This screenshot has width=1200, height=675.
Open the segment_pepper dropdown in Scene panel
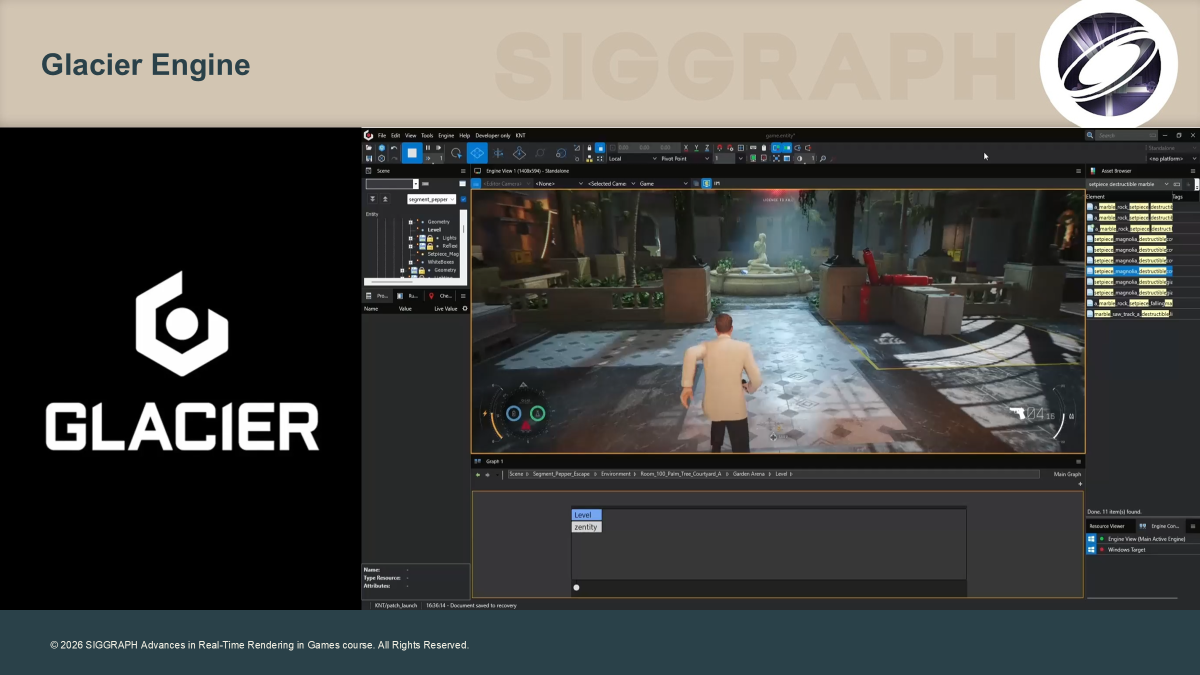click(432, 199)
